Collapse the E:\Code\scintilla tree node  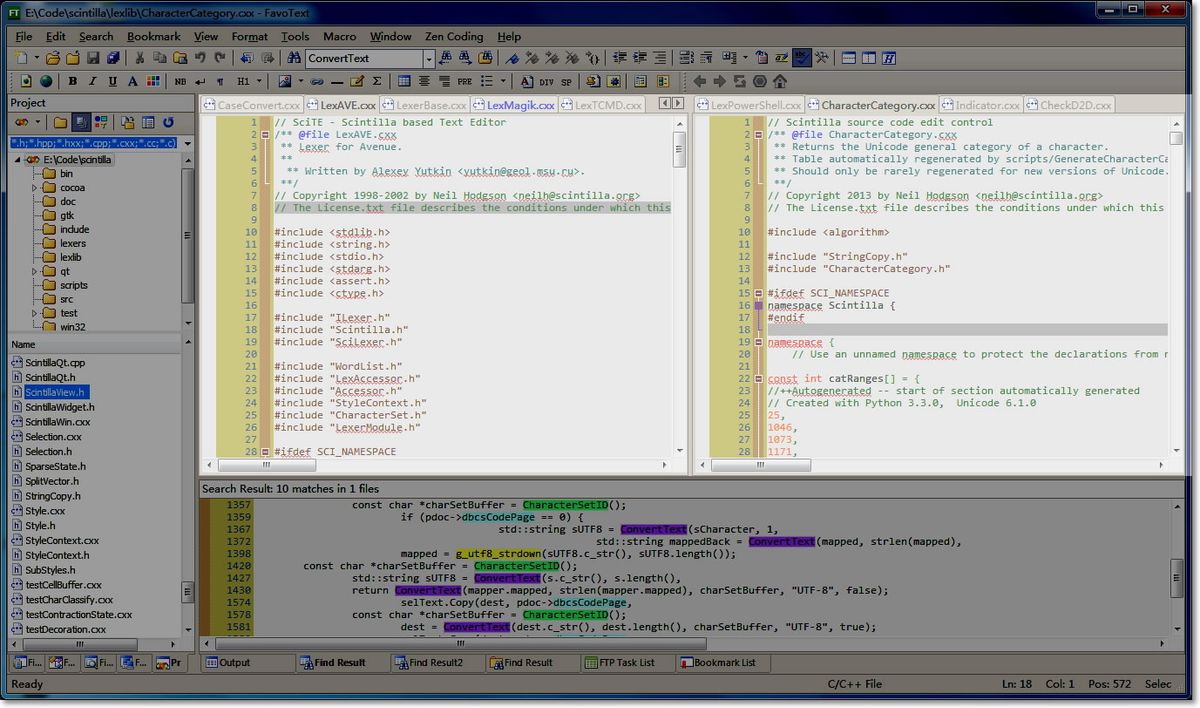click(x=18, y=159)
